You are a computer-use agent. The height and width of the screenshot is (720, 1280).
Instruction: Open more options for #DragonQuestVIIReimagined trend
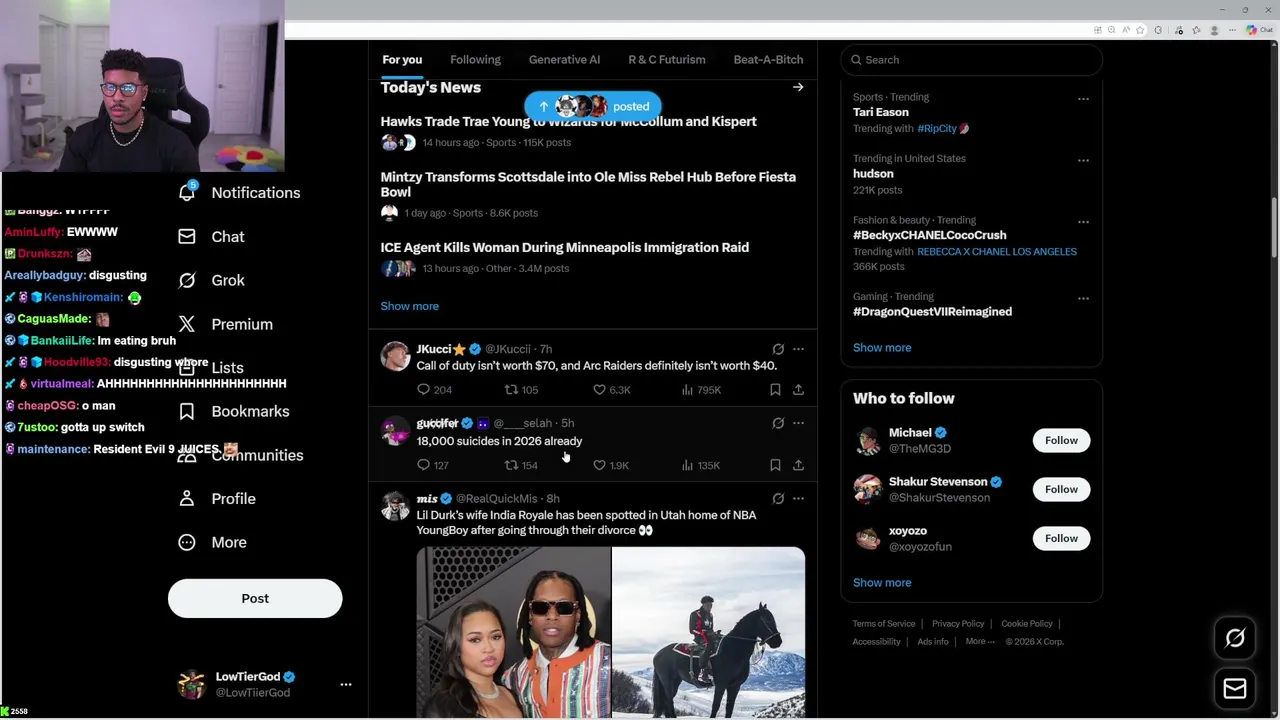pyautogui.click(x=1083, y=298)
